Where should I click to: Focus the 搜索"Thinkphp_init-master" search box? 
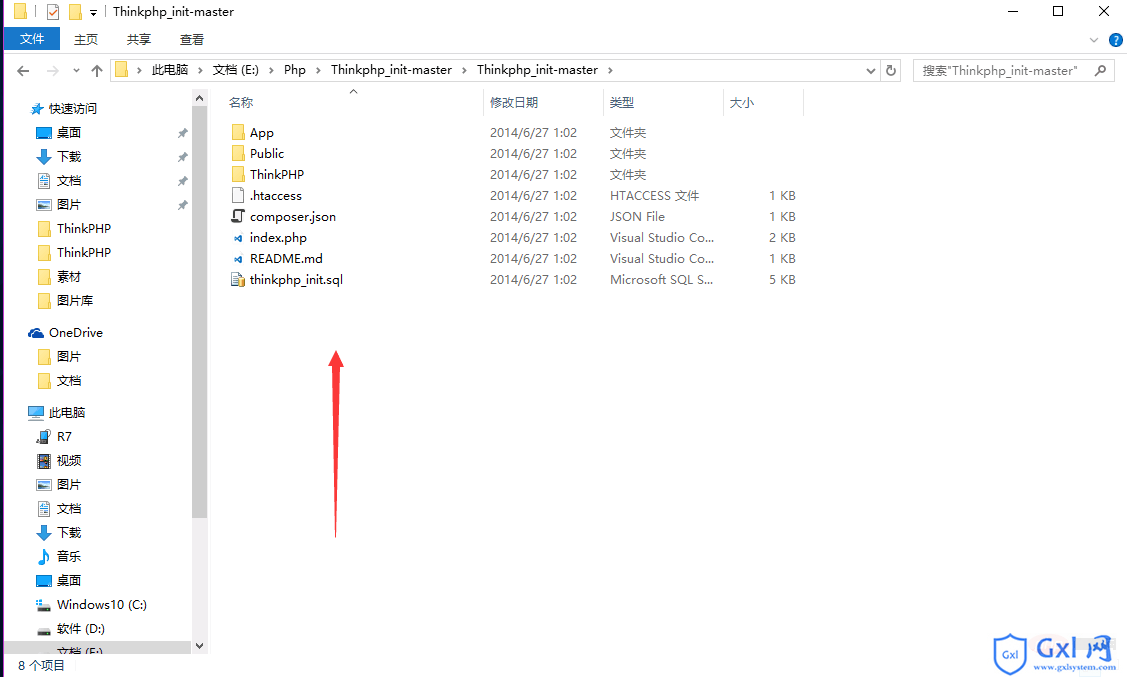1013,70
